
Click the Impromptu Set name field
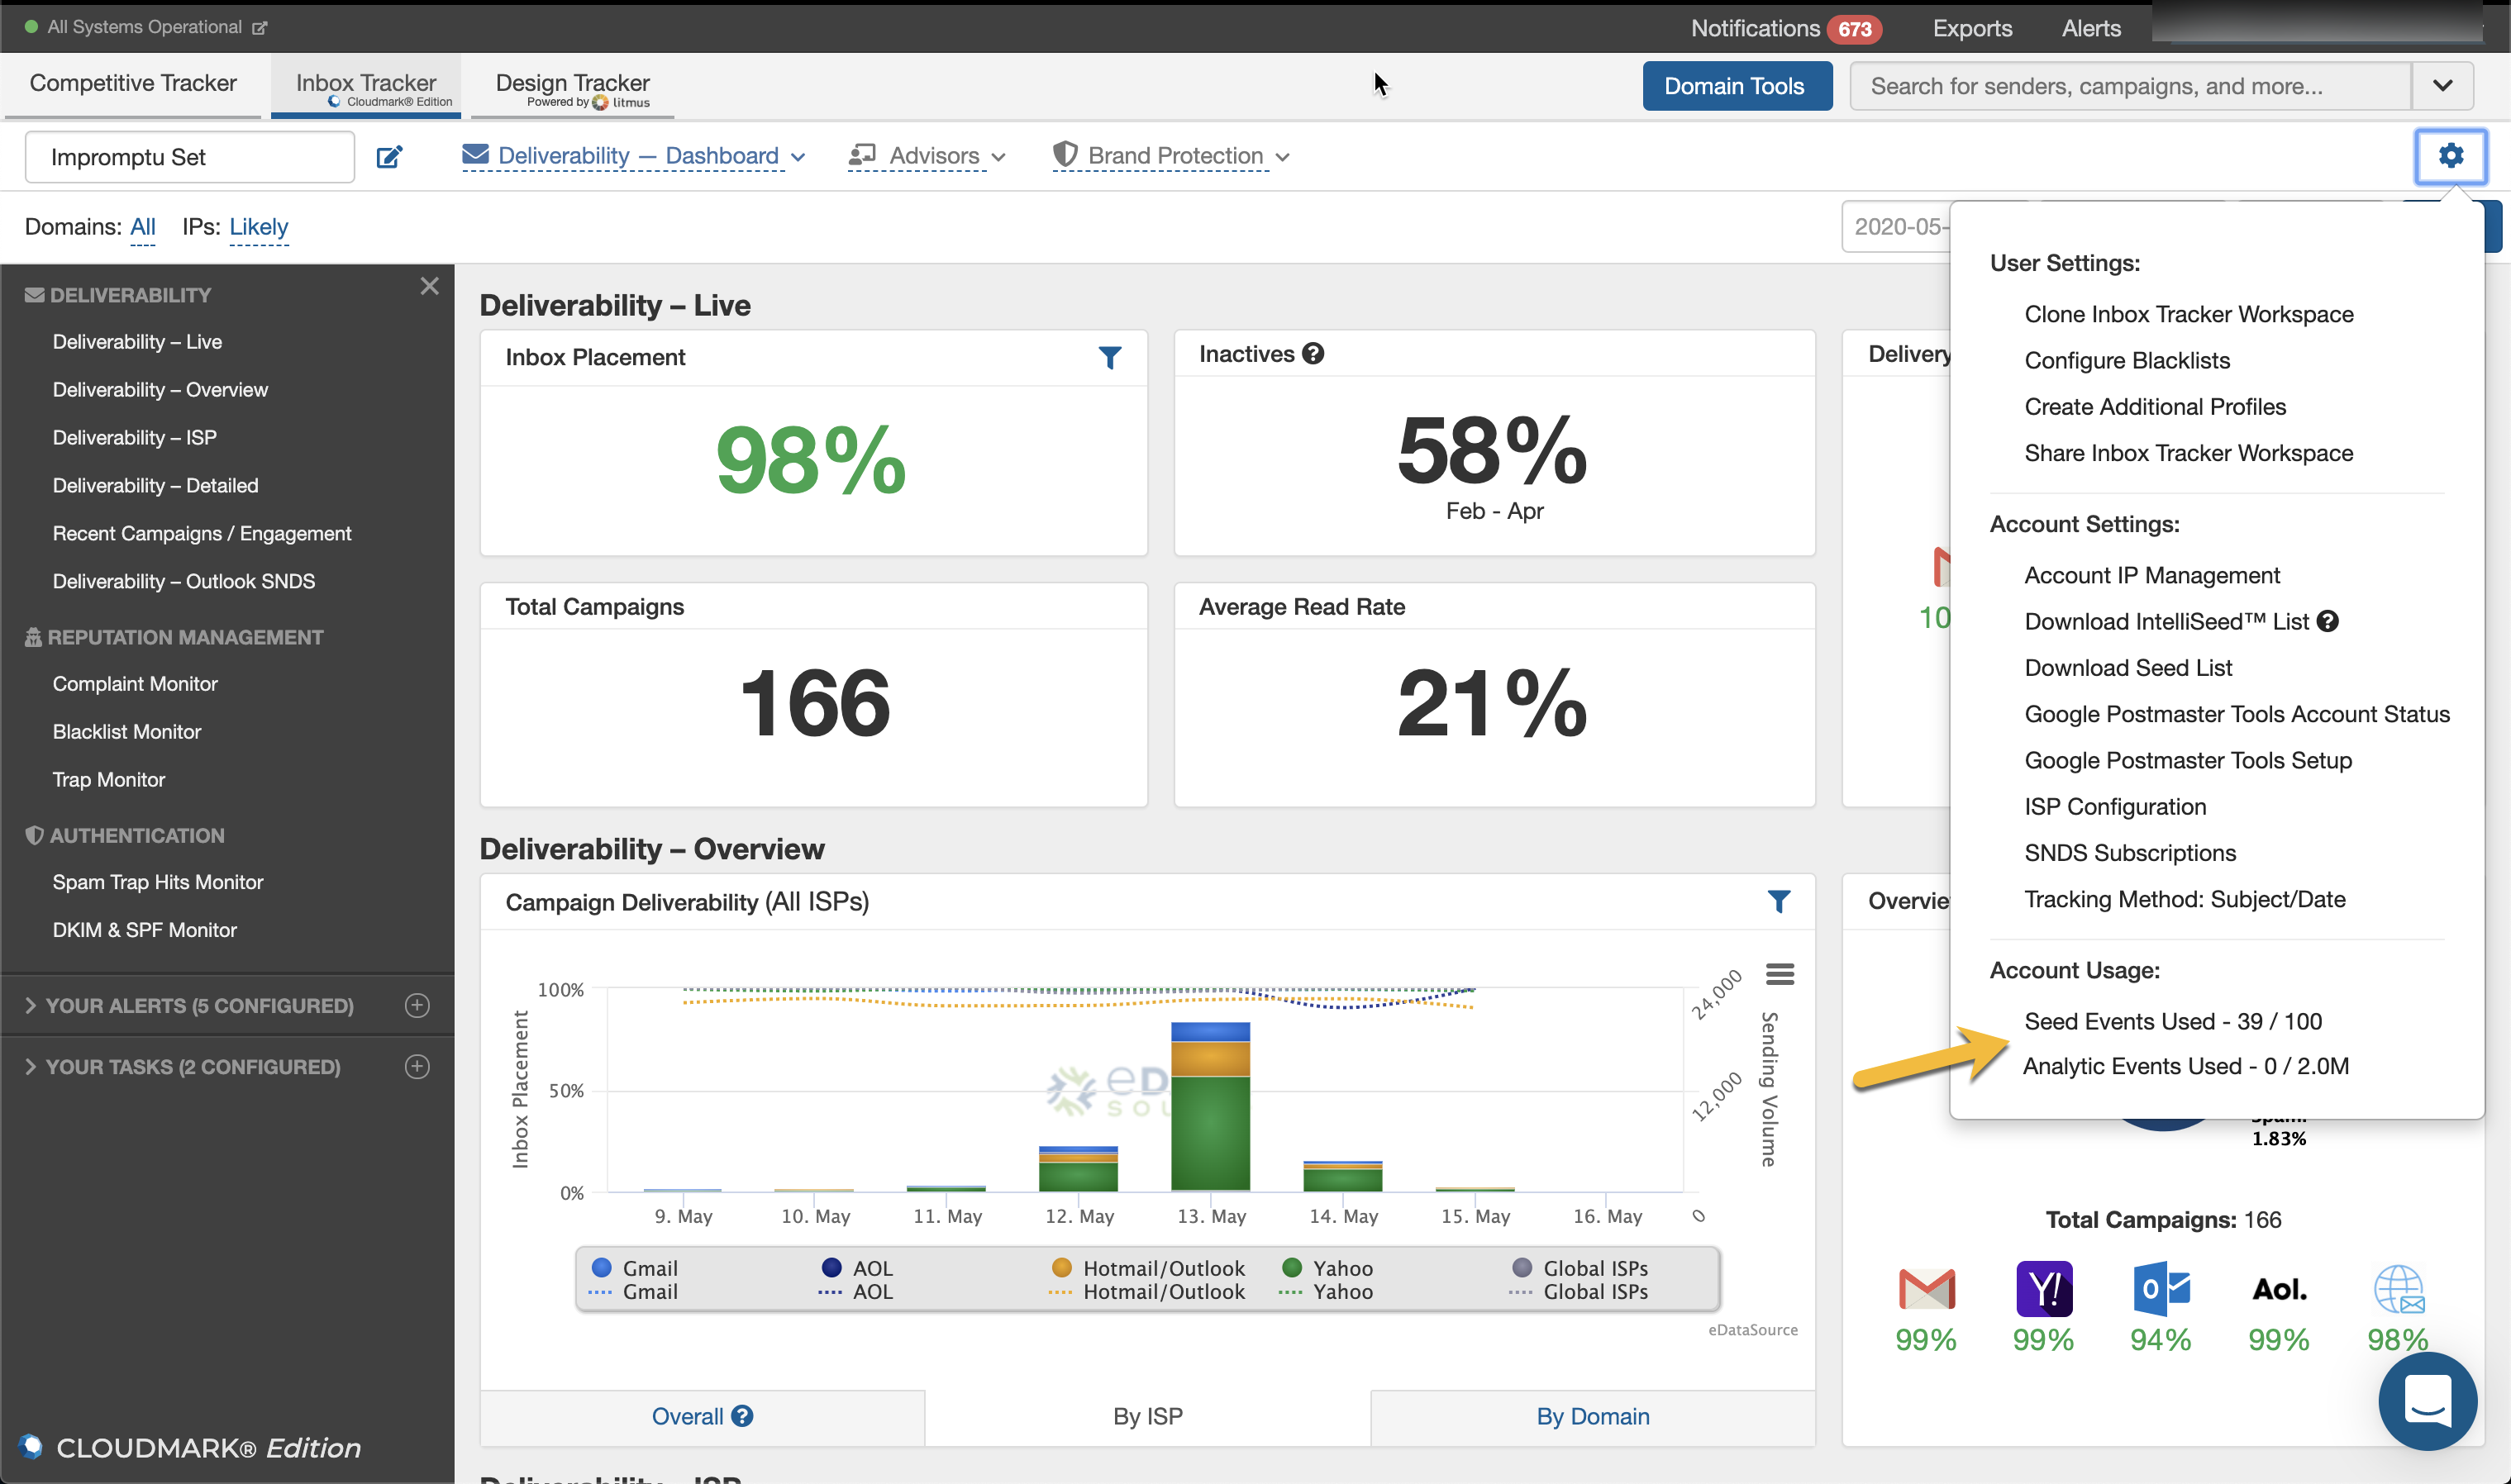click(x=190, y=157)
